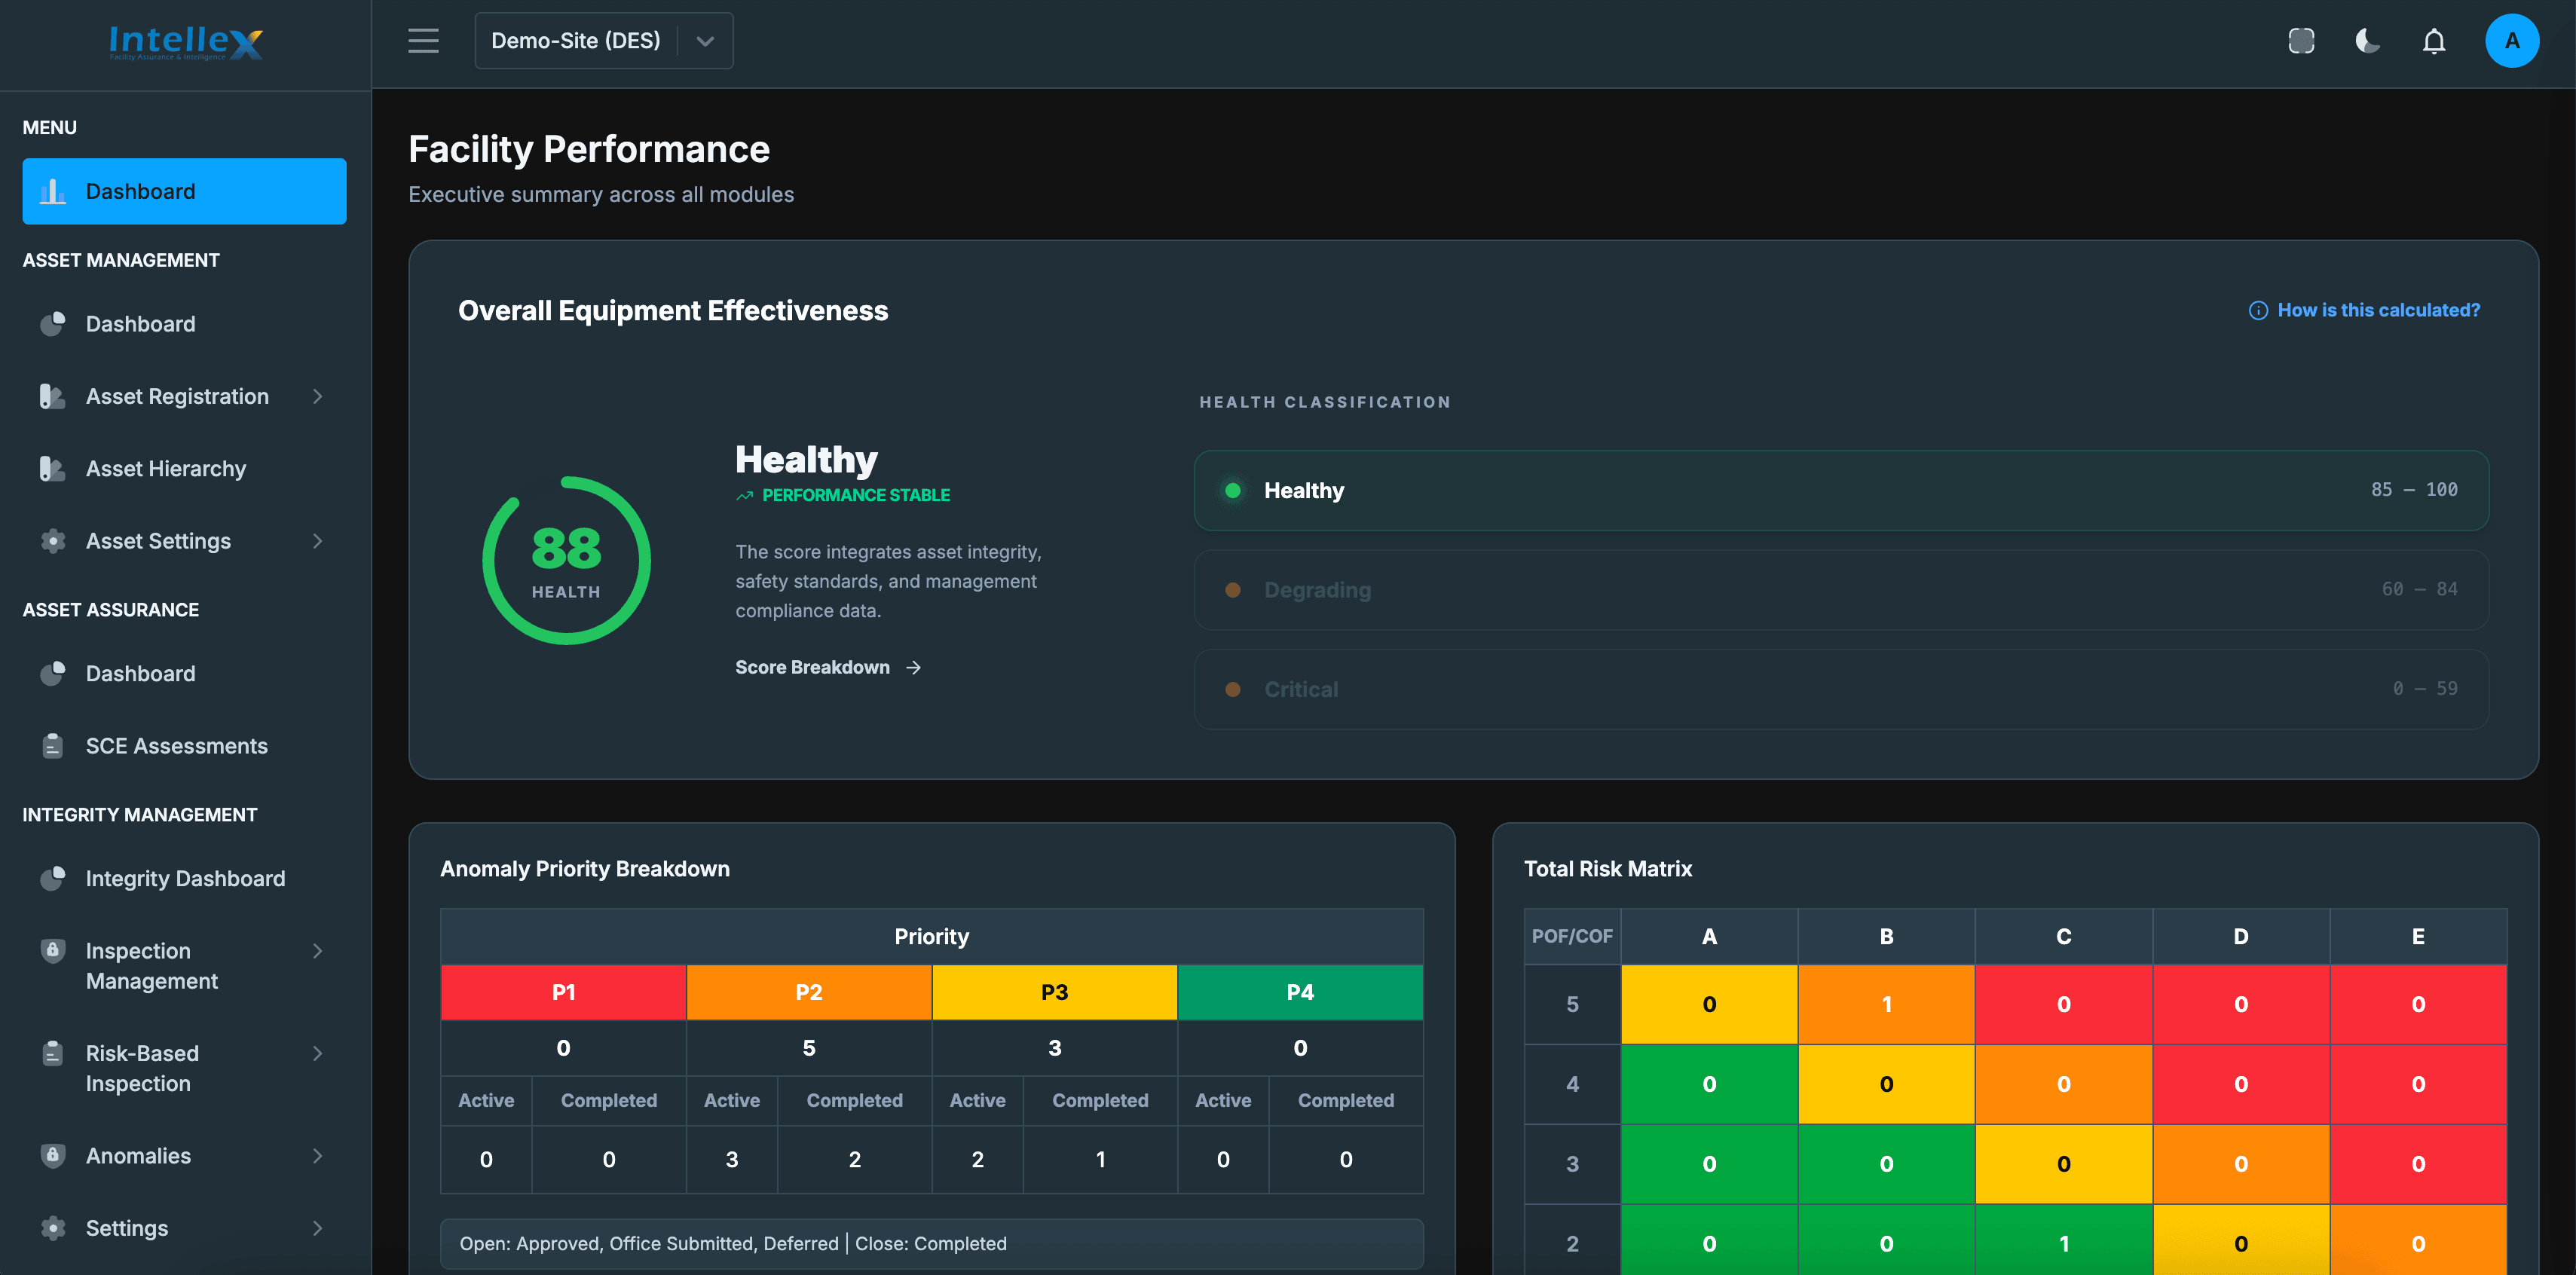Click the P1 priority header cell
This screenshot has width=2576, height=1275.
(563, 992)
